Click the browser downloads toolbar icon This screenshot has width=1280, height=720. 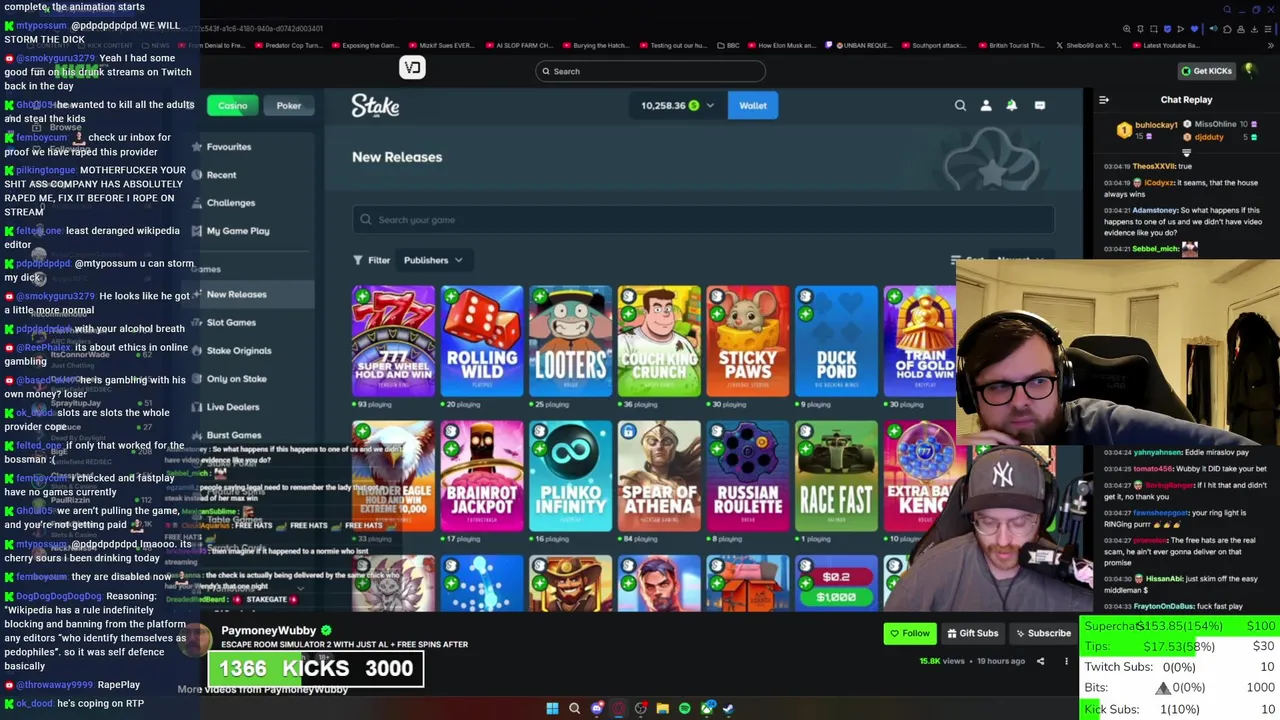pyautogui.click(x=1256, y=29)
